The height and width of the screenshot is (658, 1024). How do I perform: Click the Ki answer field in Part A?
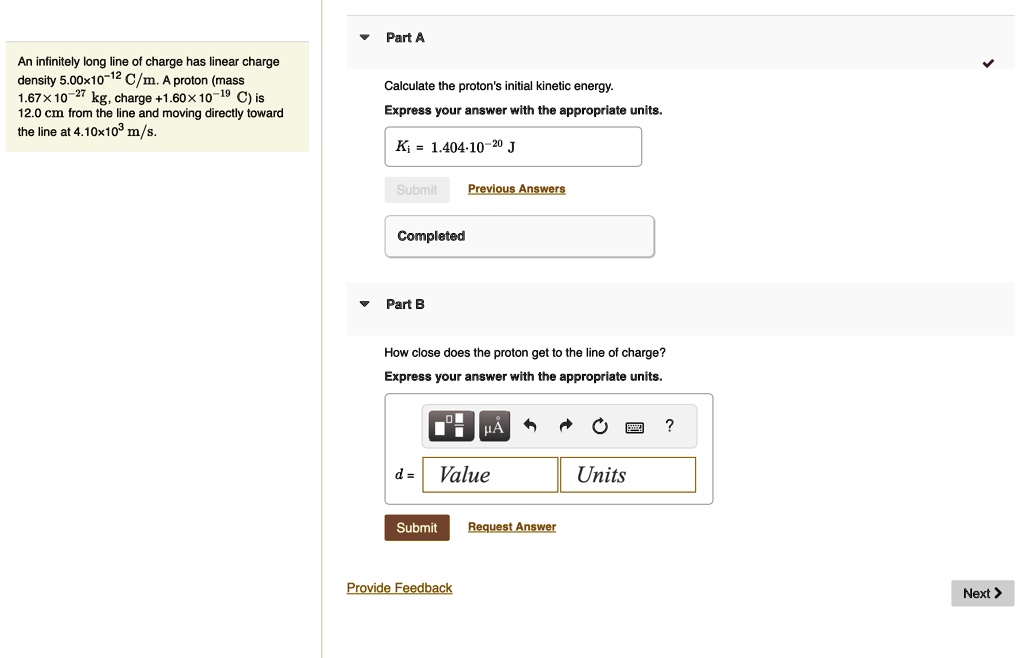click(x=512, y=147)
